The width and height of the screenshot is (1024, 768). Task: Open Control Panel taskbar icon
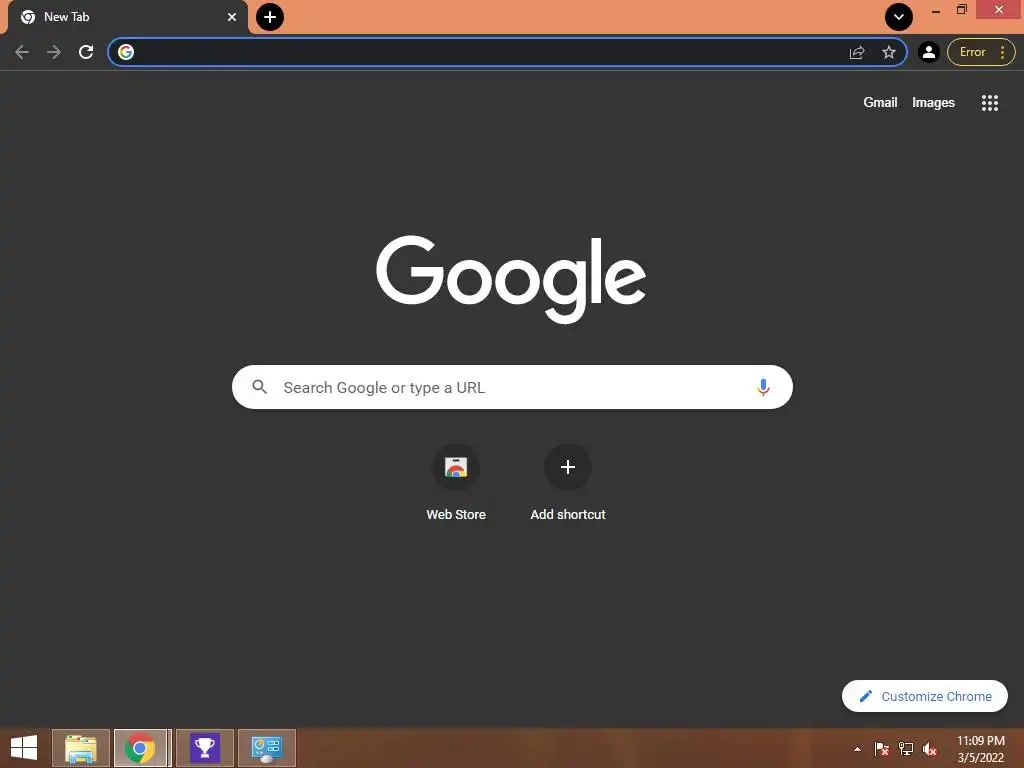(266, 748)
